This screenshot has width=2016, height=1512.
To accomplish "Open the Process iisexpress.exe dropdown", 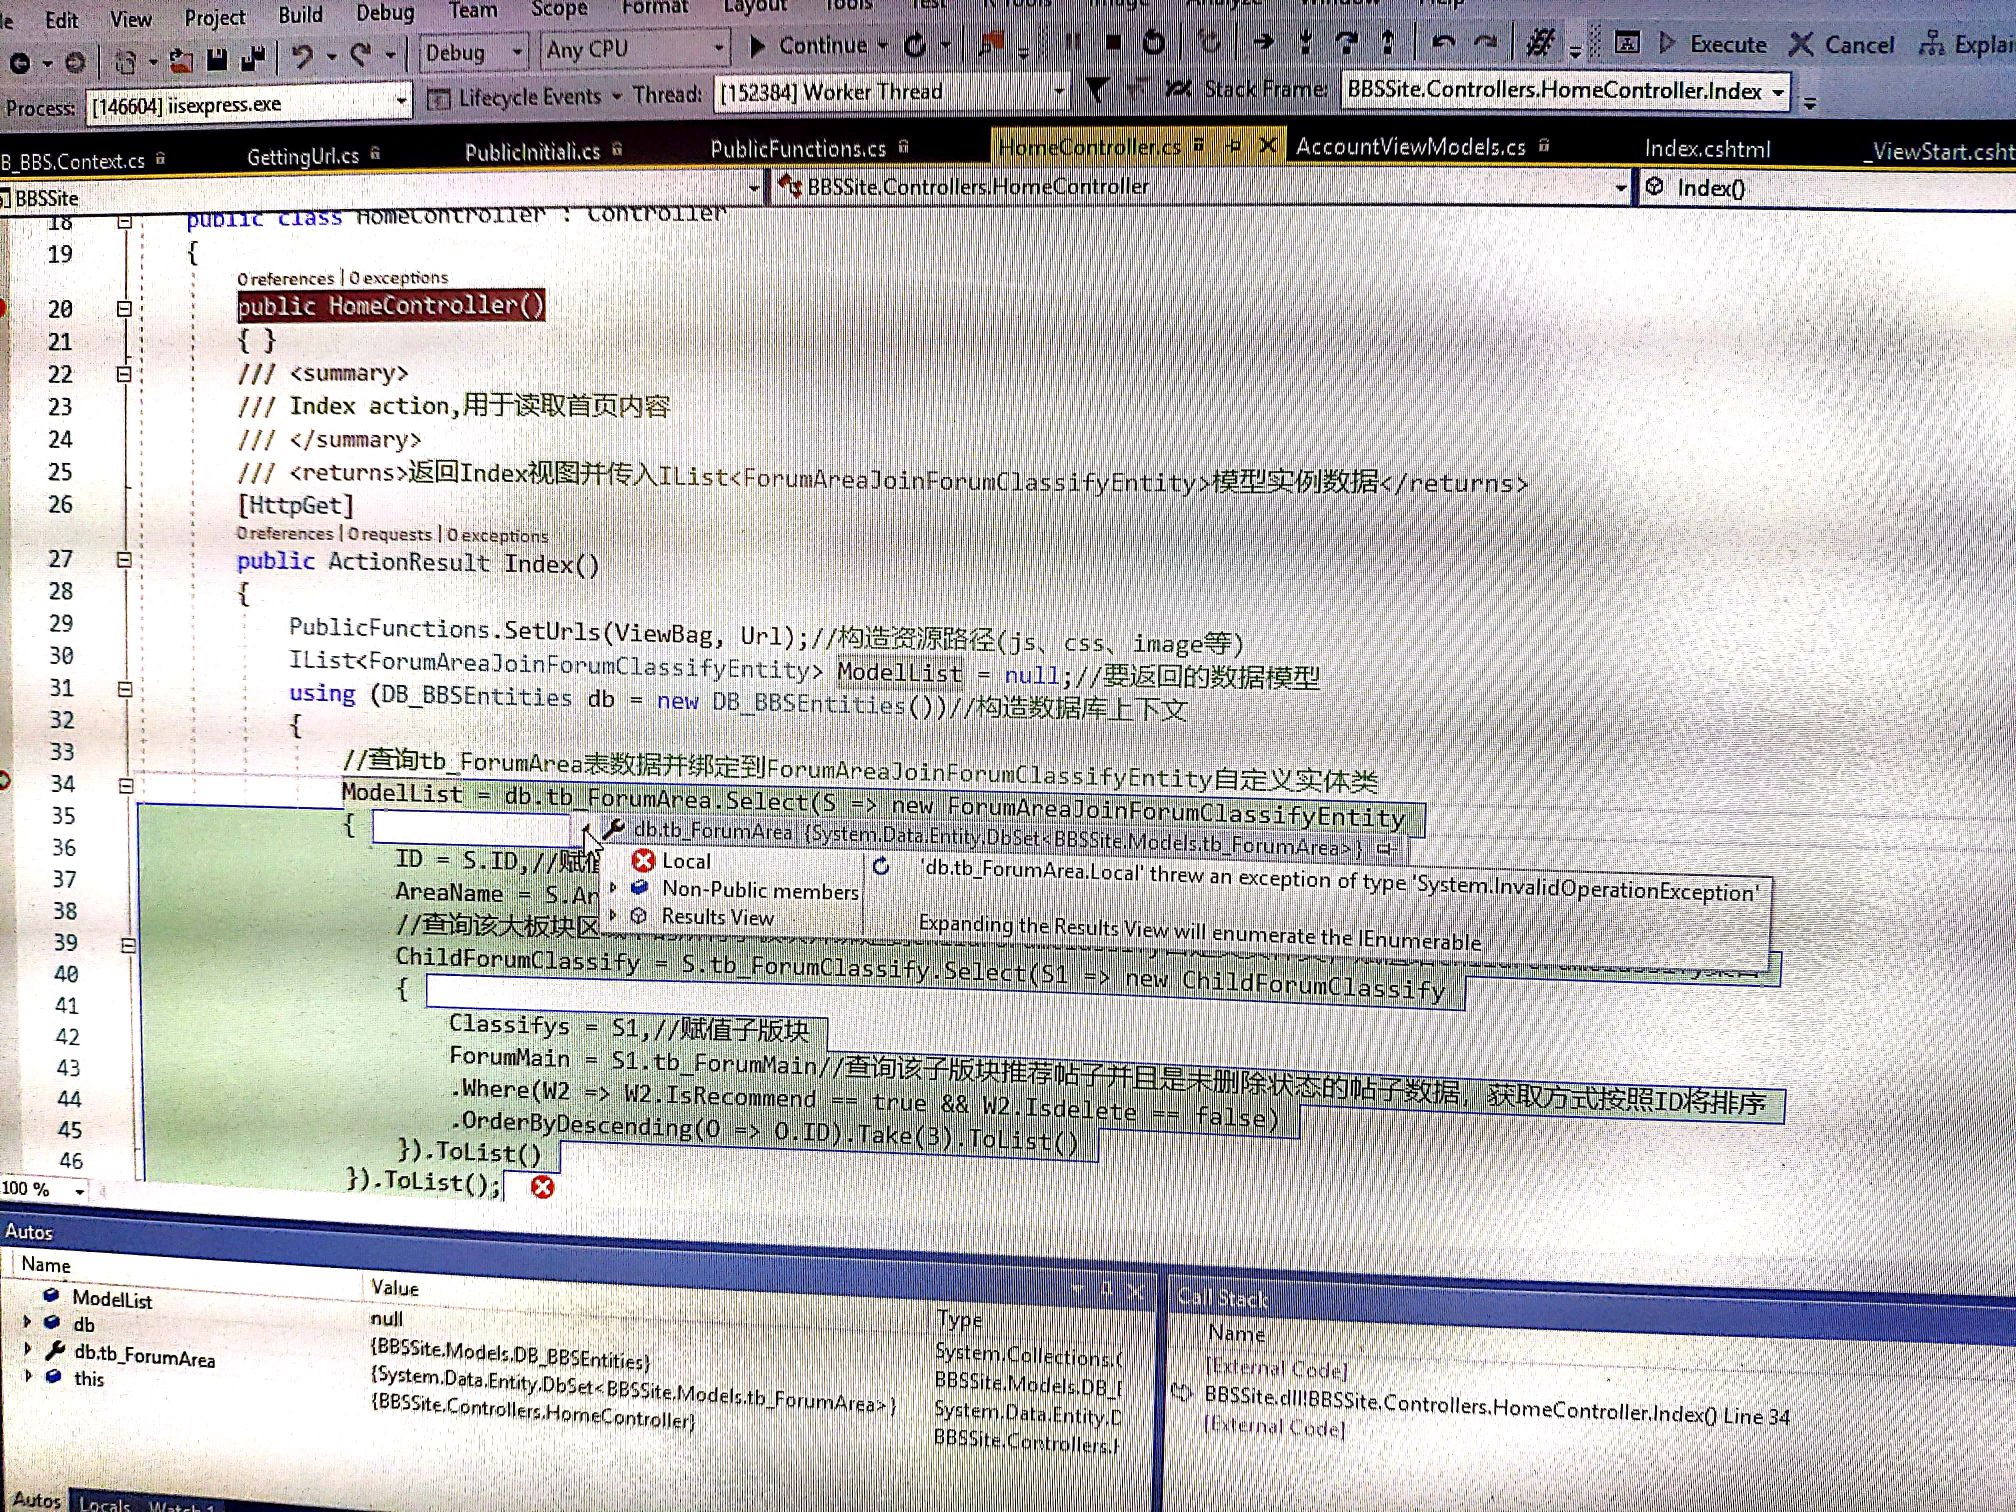I will (x=248, y=104).
